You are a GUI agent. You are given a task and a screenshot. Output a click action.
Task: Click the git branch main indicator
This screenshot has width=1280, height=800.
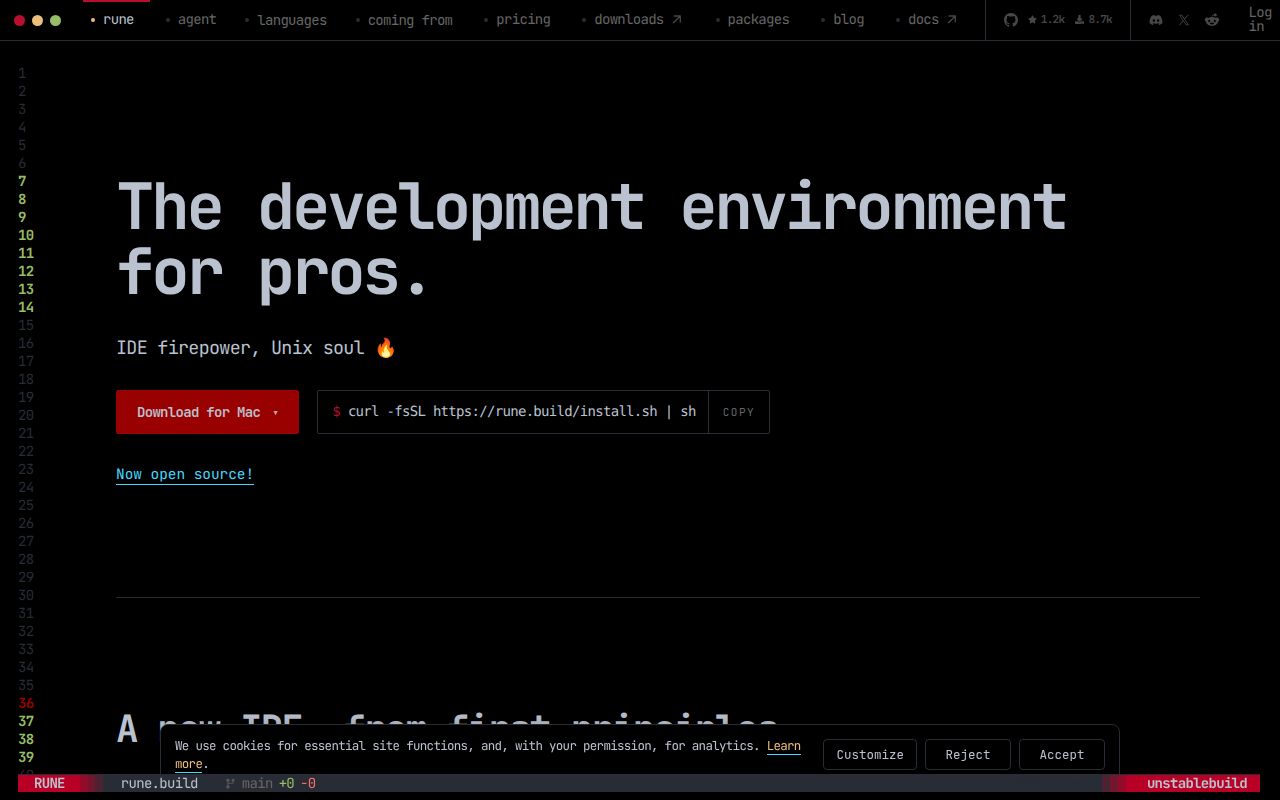[x=250, y=783]
